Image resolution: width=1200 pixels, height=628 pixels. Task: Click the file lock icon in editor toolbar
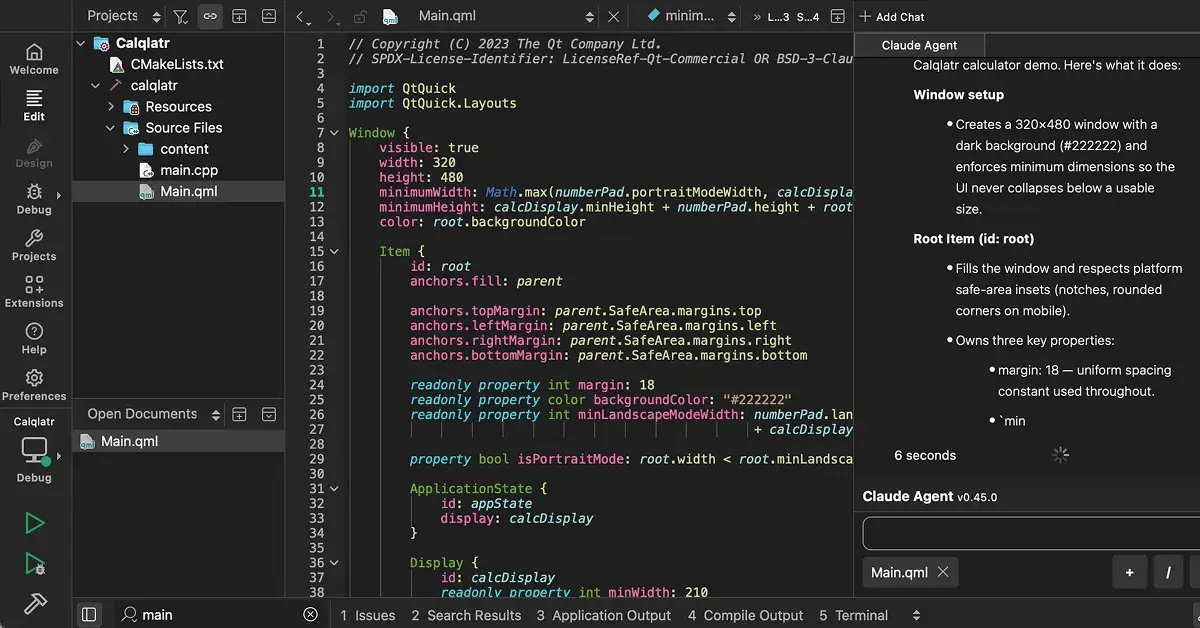(x=360, y=16)
